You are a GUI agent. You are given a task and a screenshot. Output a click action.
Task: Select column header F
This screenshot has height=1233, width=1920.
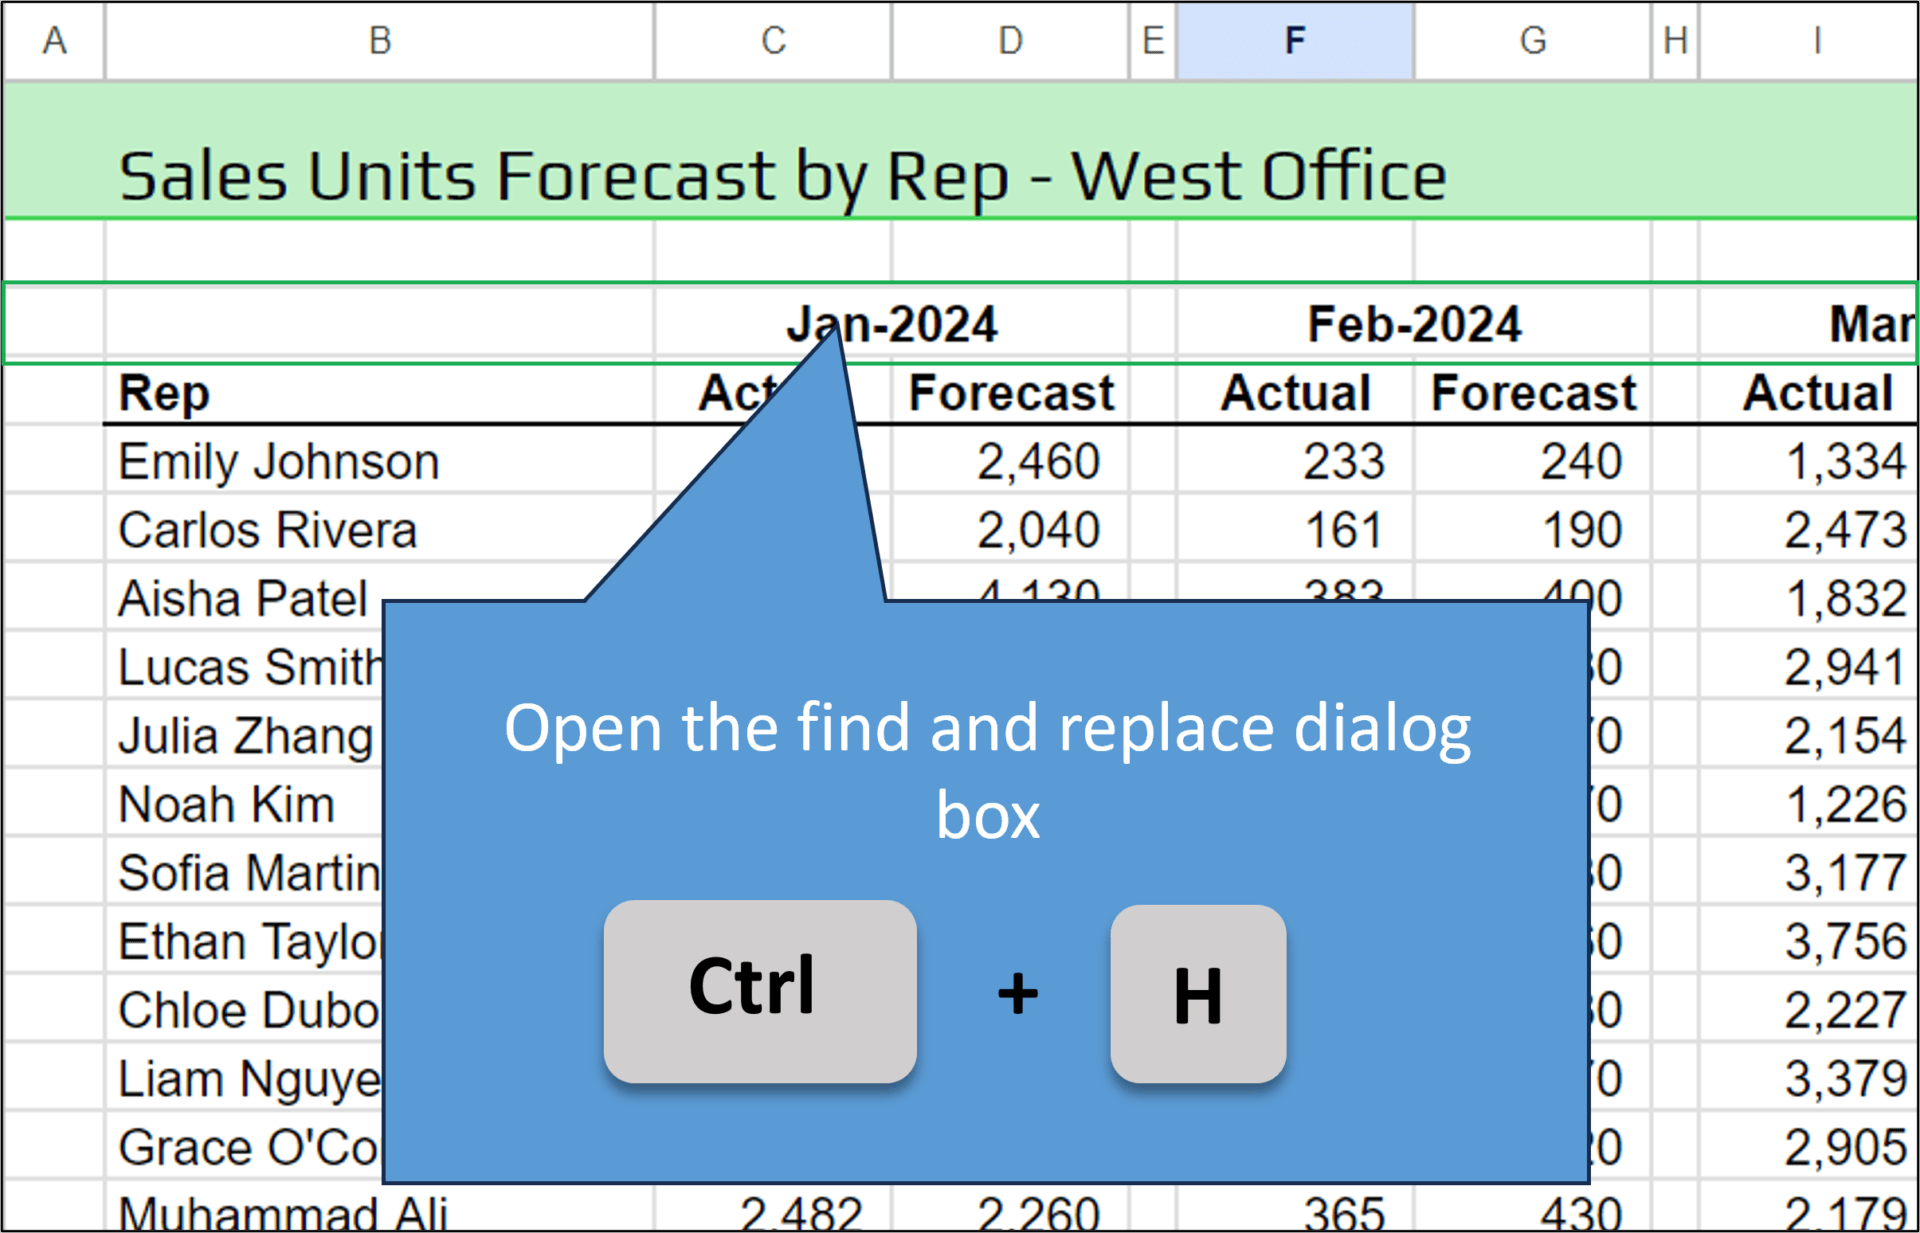[x=1294, y=41]
